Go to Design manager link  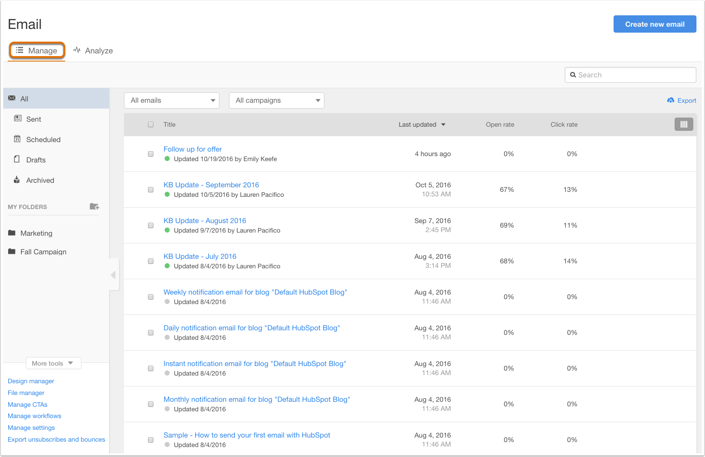point(31,381)
